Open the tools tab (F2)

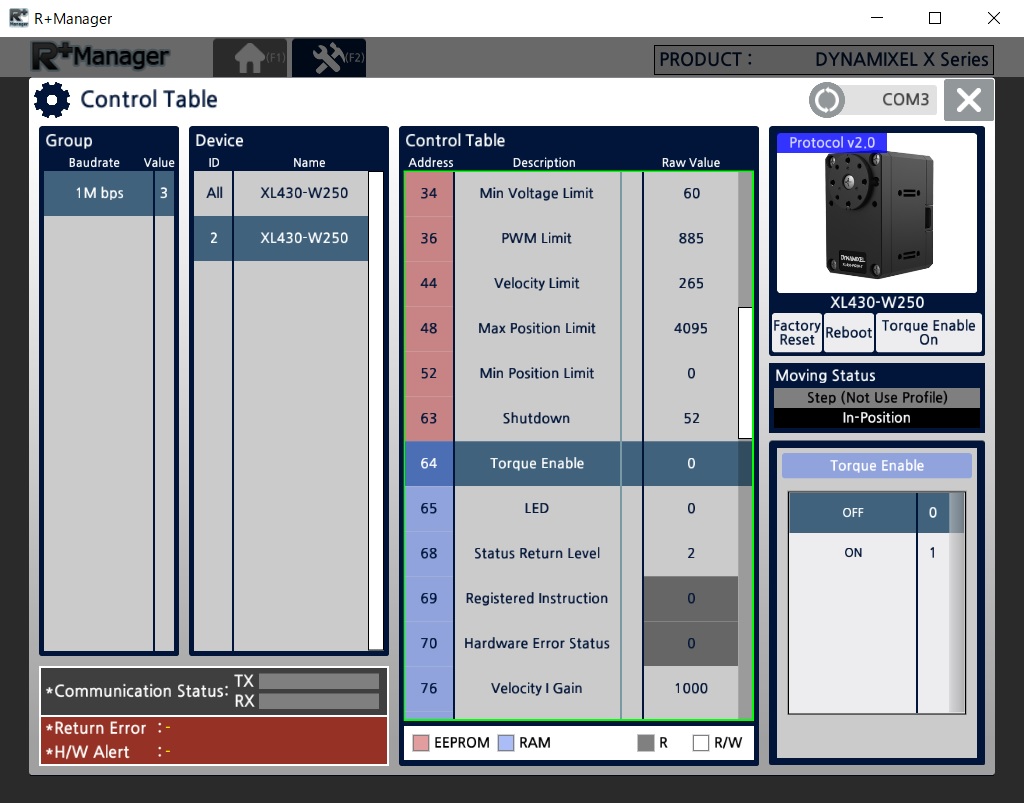click(328, 57)
